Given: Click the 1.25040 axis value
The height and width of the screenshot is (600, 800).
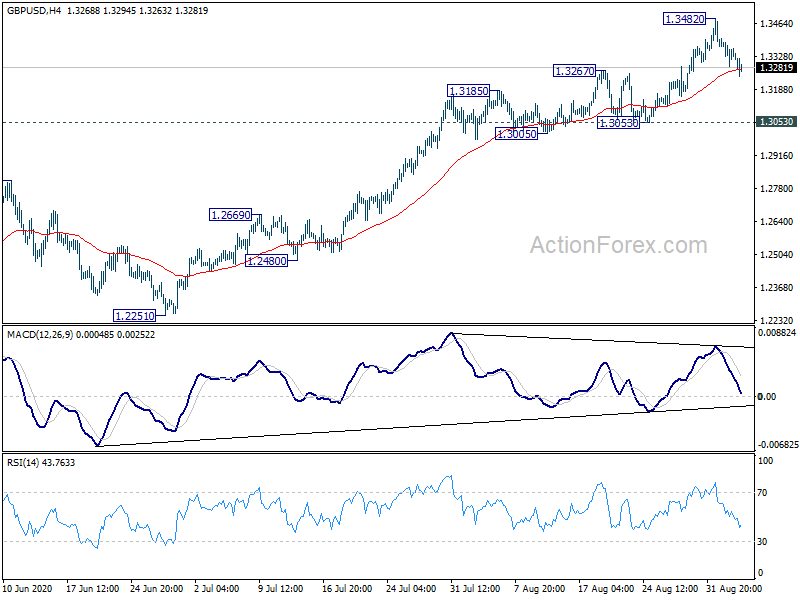Looking at the screenshot, I should point(777,255).
